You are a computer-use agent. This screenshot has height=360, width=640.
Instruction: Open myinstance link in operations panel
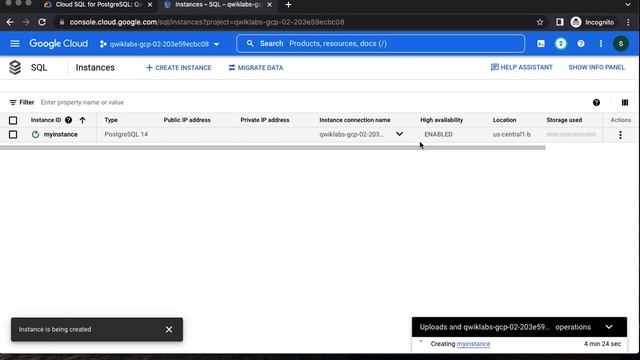pyautogui.click(x=473, y=344)
